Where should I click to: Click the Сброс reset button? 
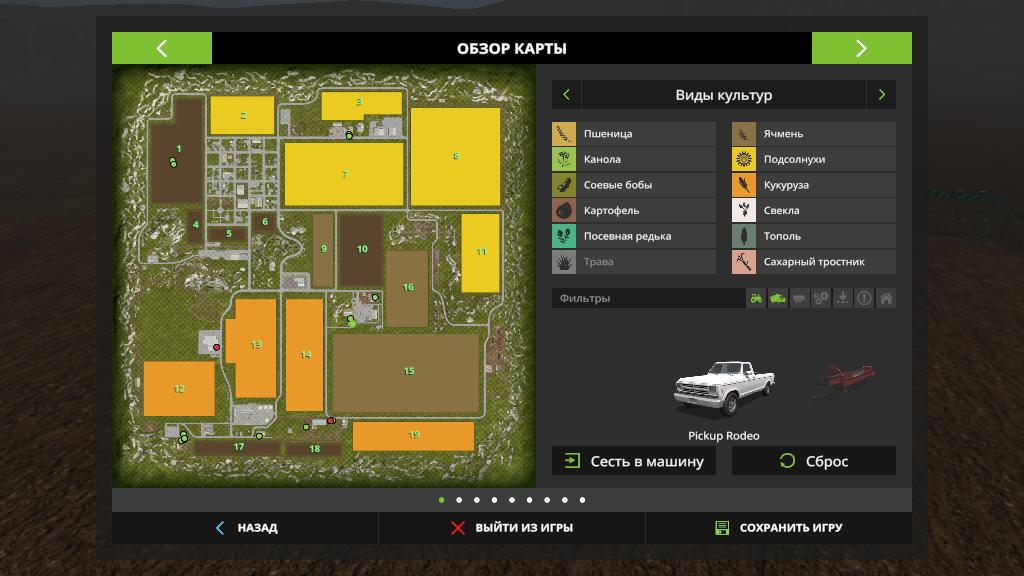[813, 461]
